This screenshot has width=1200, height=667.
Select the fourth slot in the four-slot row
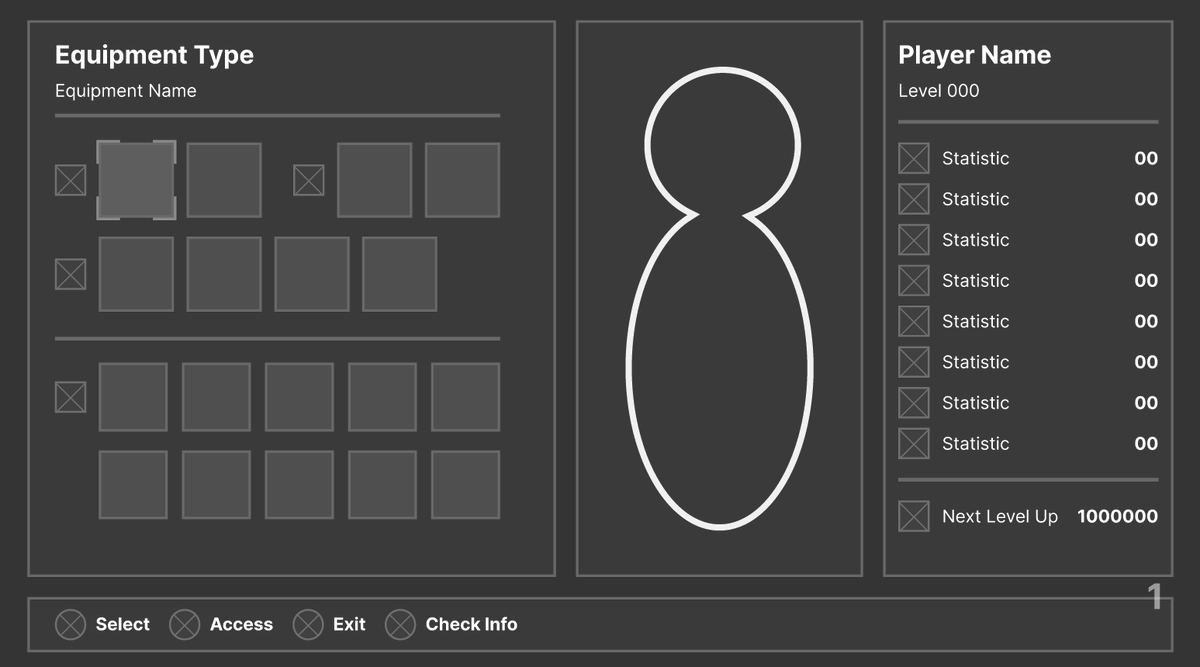coord(399,274)
